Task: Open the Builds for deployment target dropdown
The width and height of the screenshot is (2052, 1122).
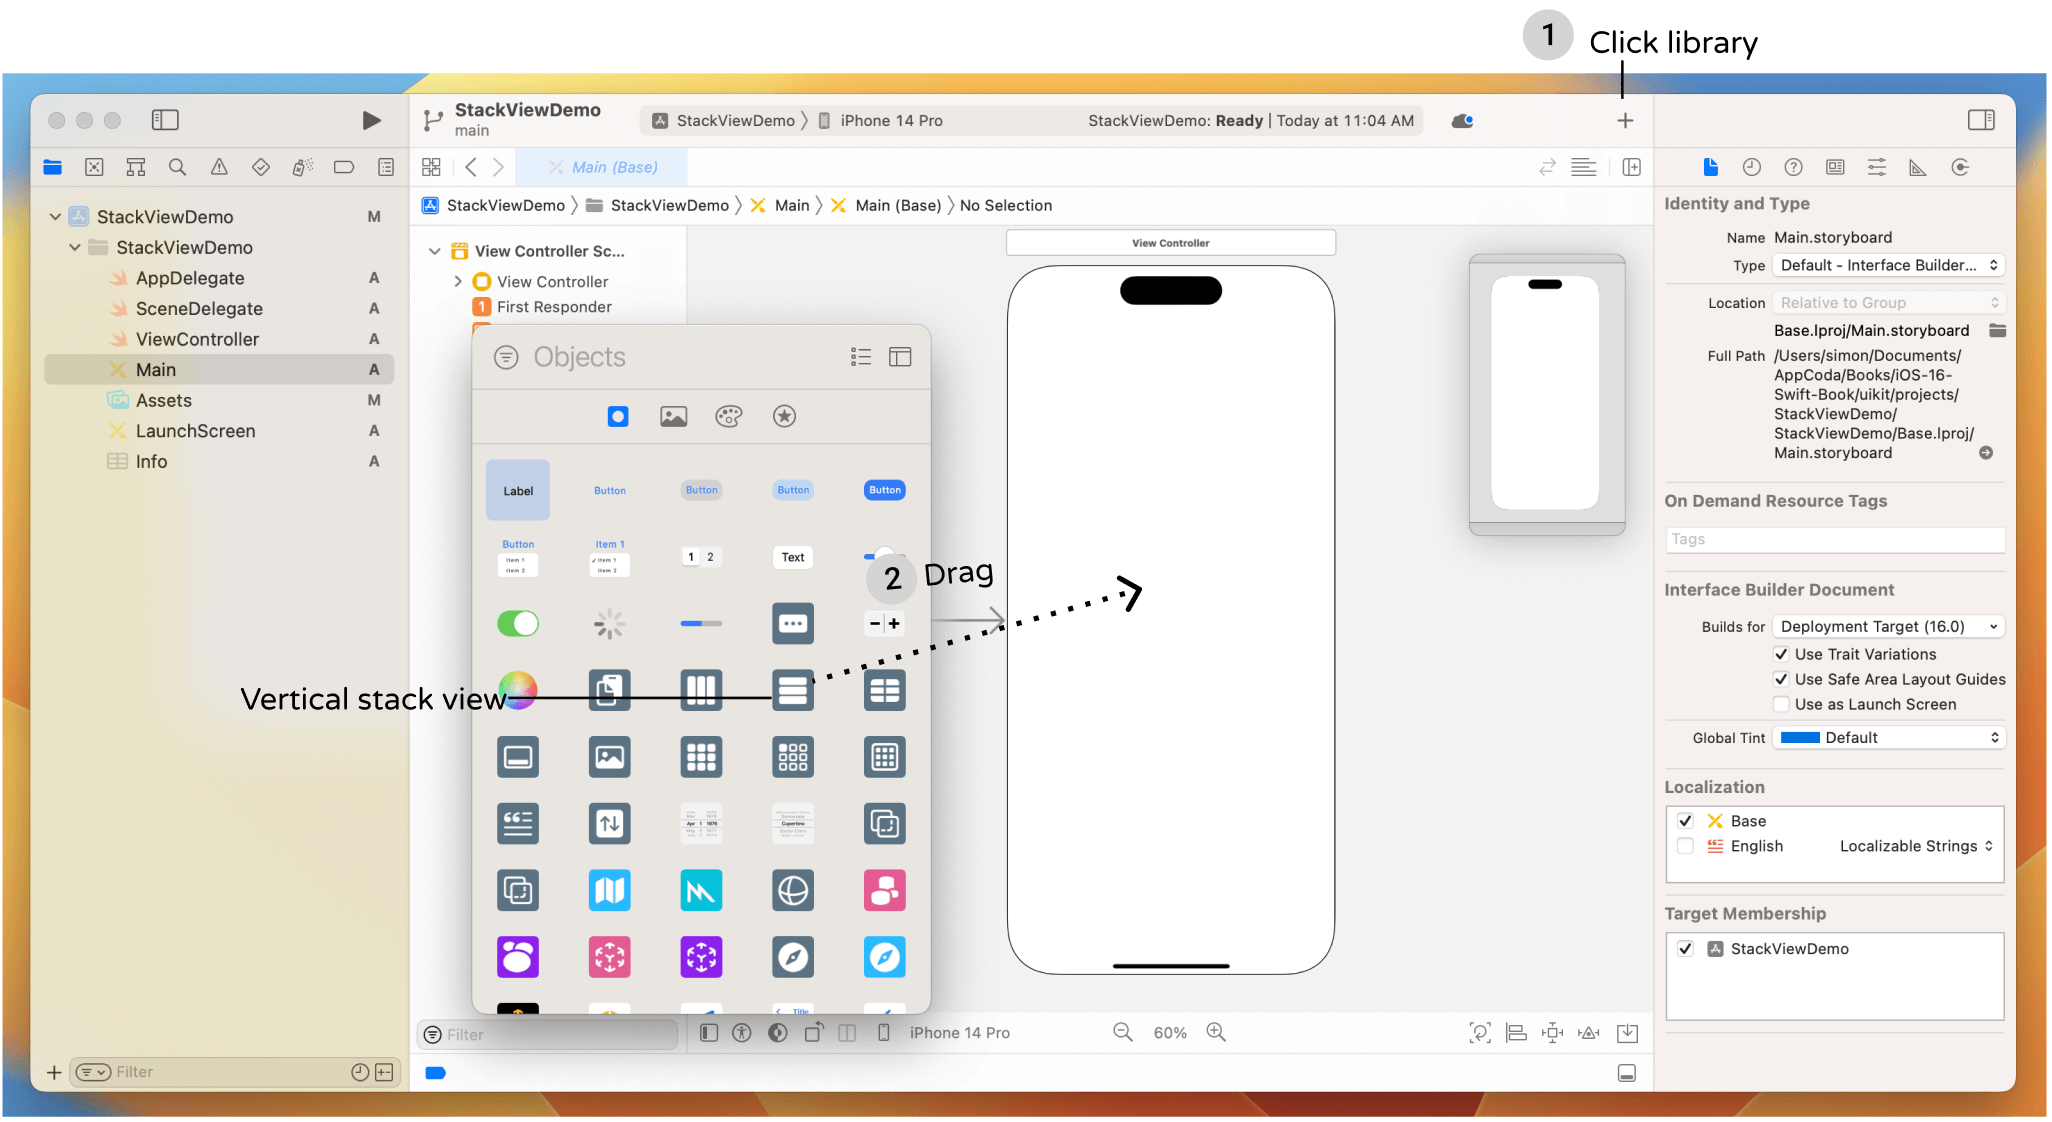Action: [1888, 626]
